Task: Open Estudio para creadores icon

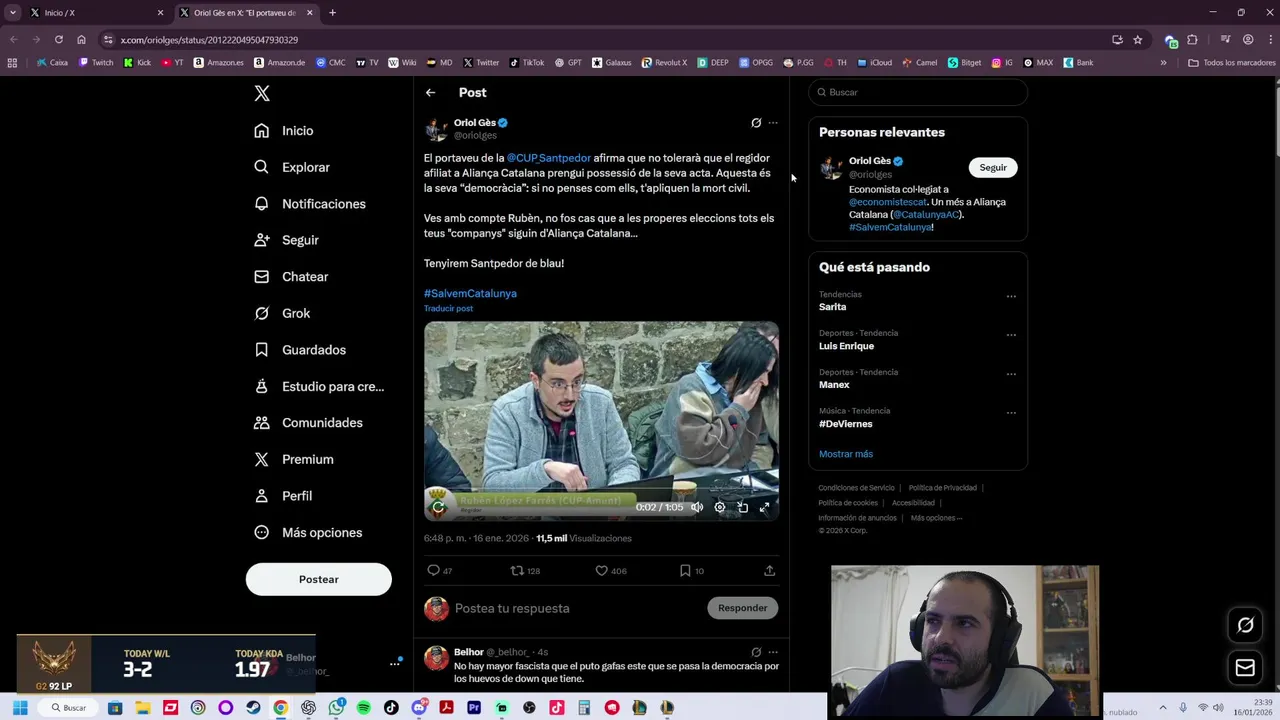Action: click(262, 386)
